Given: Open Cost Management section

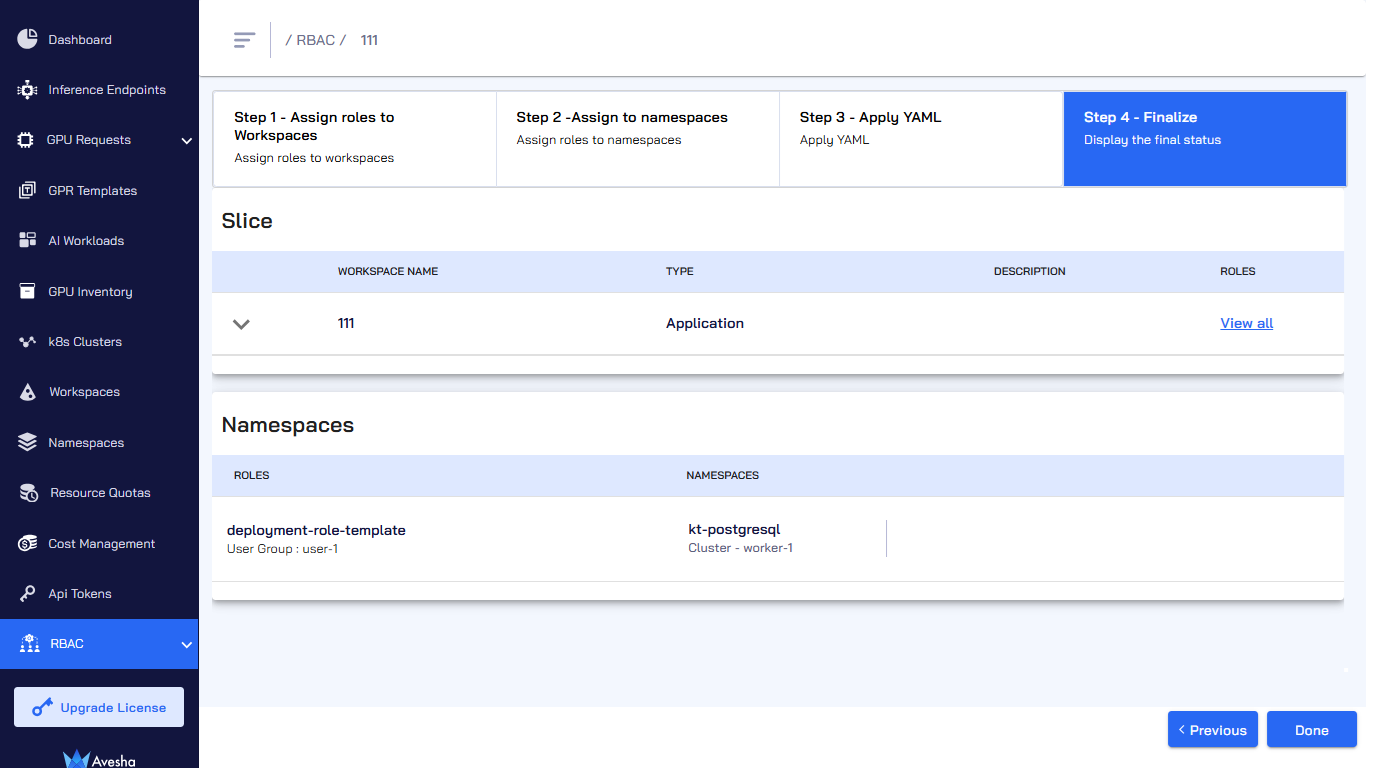Looking at the screenshot, I should [x=102, y=544].
